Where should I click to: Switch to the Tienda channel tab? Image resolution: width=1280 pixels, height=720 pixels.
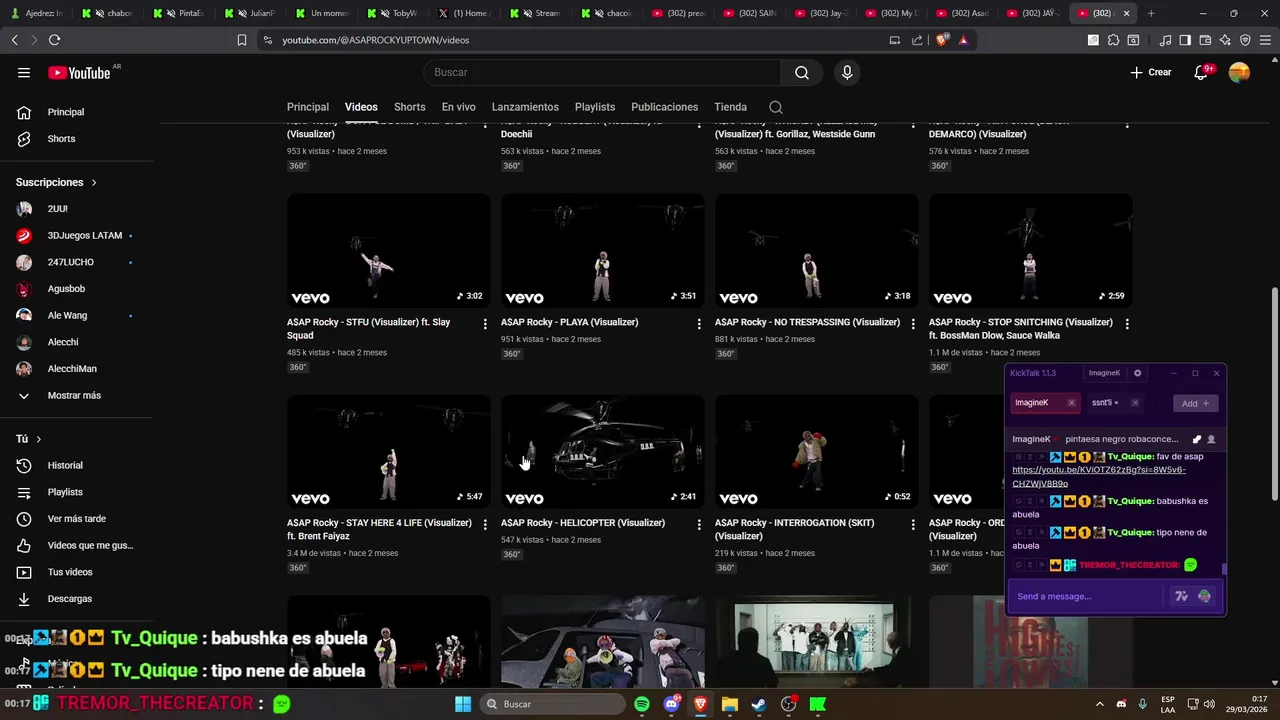coord(730,107)
